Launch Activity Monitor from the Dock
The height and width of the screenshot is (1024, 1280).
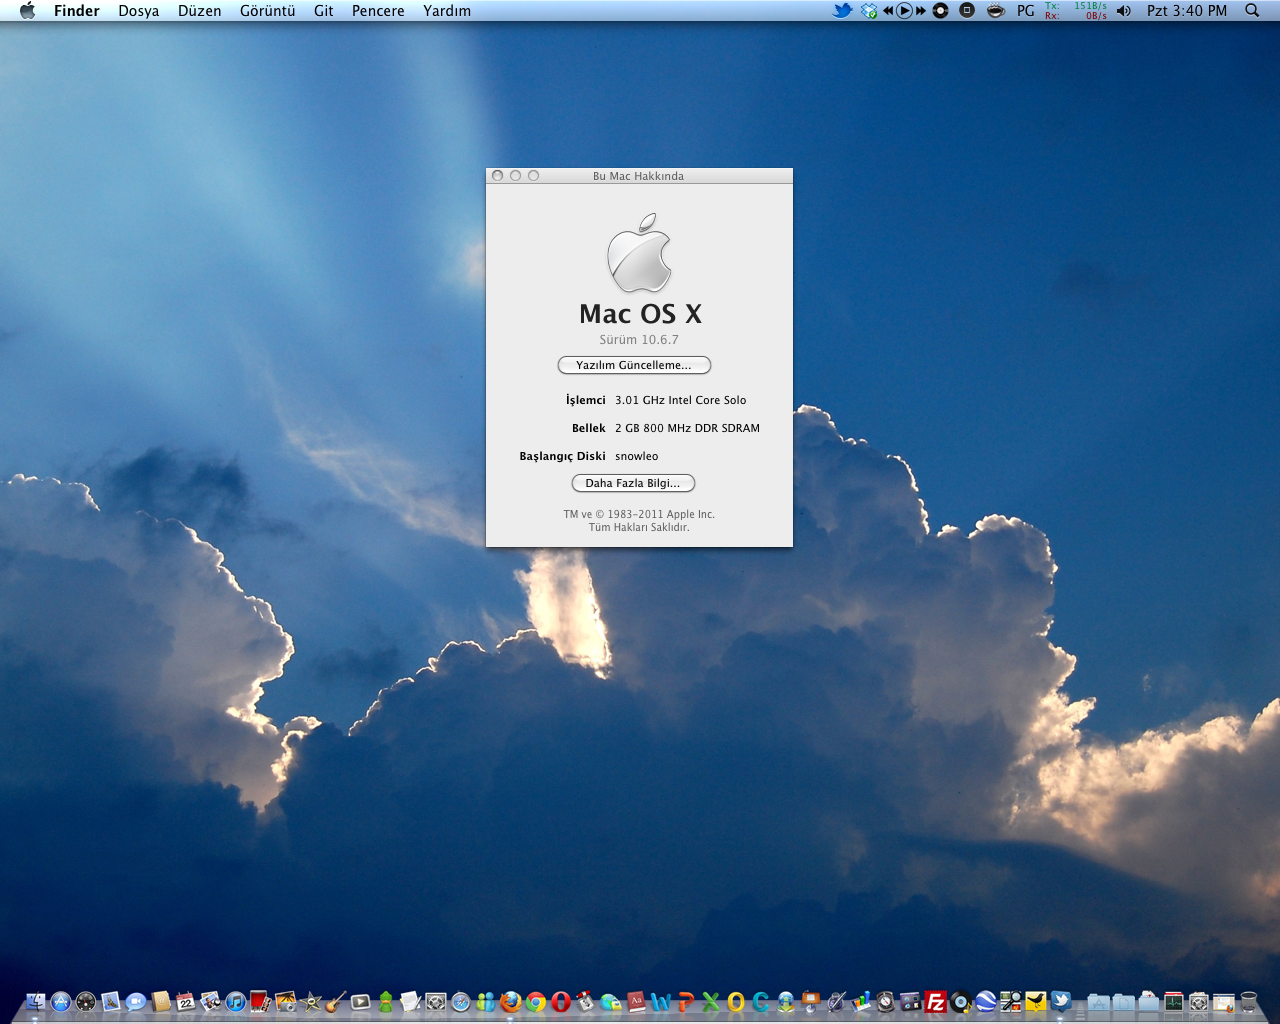(x=1174, y=1001)
